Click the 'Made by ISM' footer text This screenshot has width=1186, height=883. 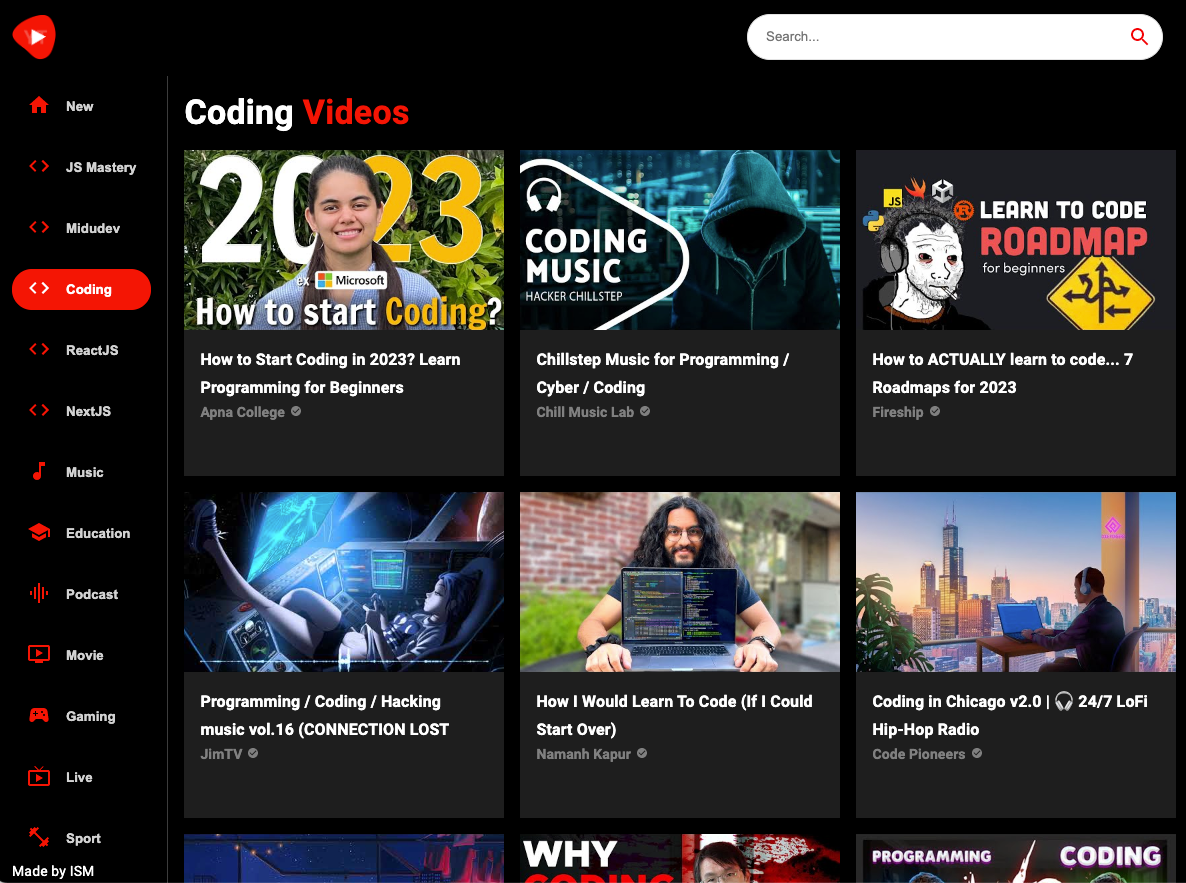pos(53,871)
